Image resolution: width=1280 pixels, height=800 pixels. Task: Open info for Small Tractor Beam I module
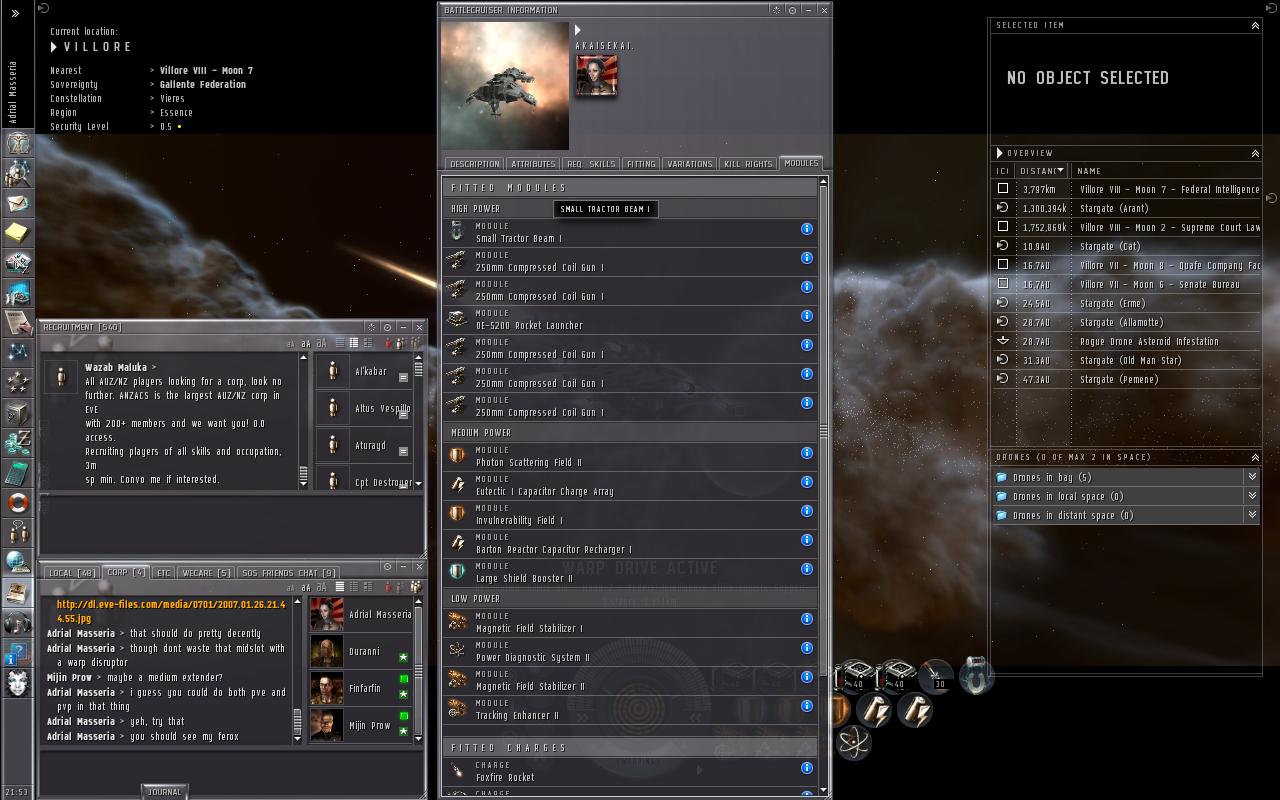[807, 229]
